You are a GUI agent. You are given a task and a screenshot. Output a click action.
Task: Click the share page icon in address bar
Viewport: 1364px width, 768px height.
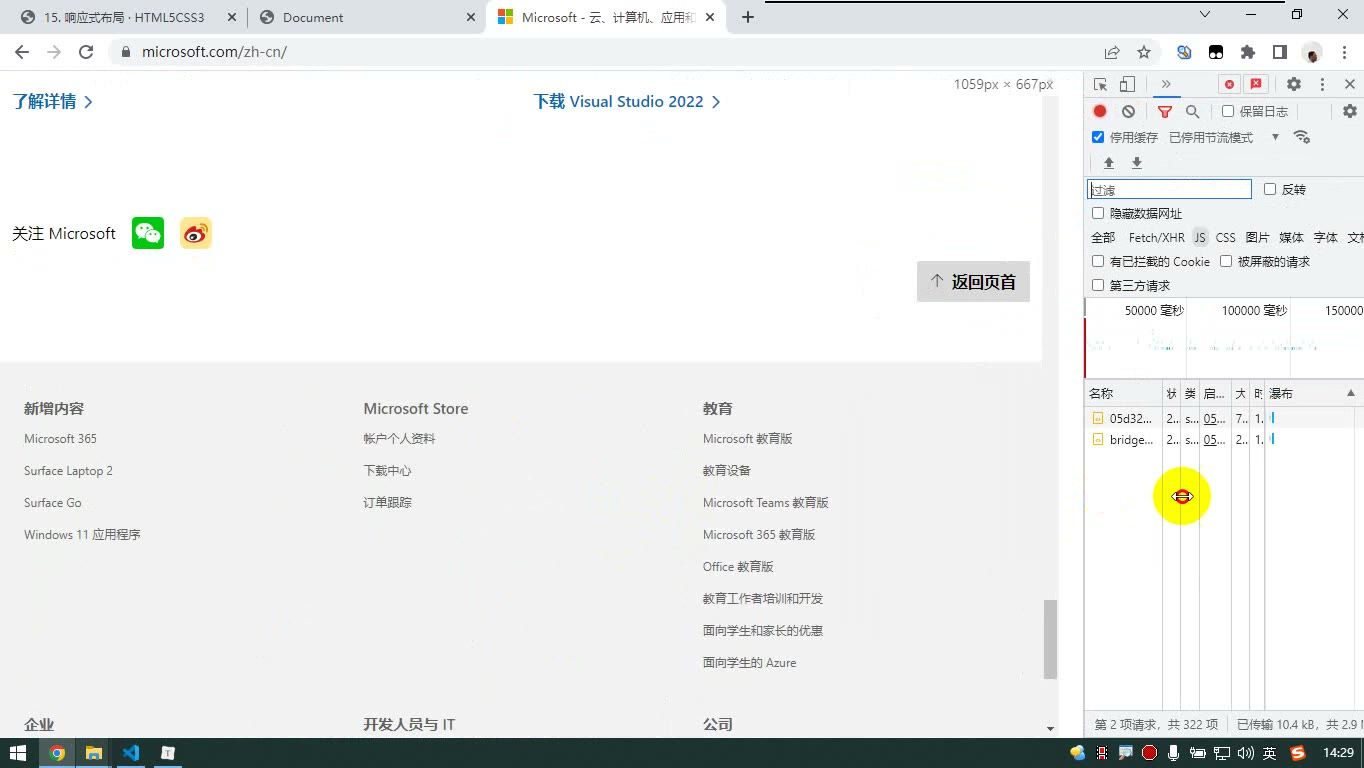coord(1112,52)
